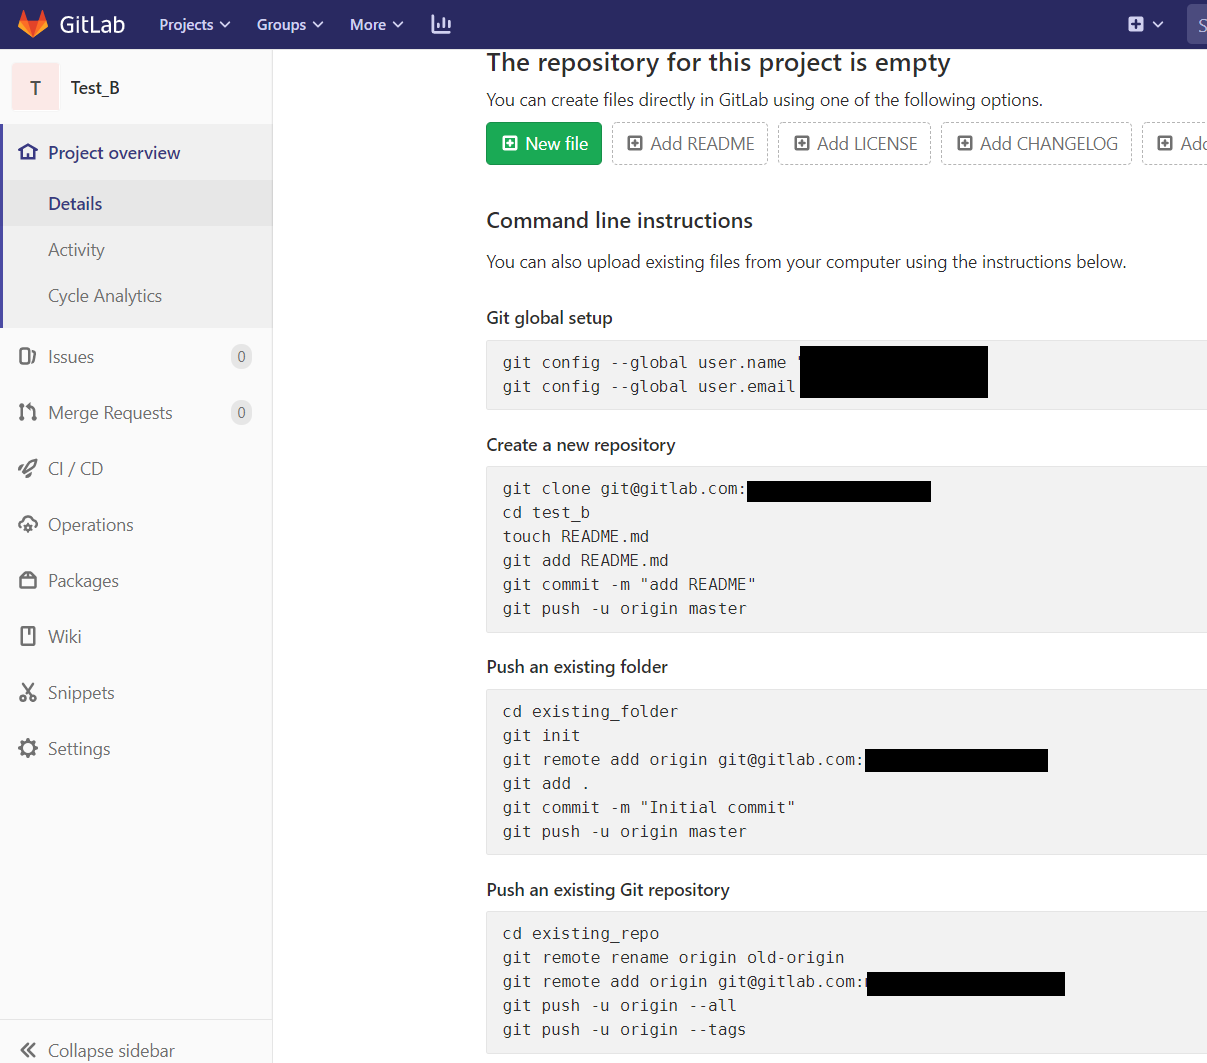Click the Issues icon in sidebar
Viewport: 1207px width, 1063px height.
28,357
